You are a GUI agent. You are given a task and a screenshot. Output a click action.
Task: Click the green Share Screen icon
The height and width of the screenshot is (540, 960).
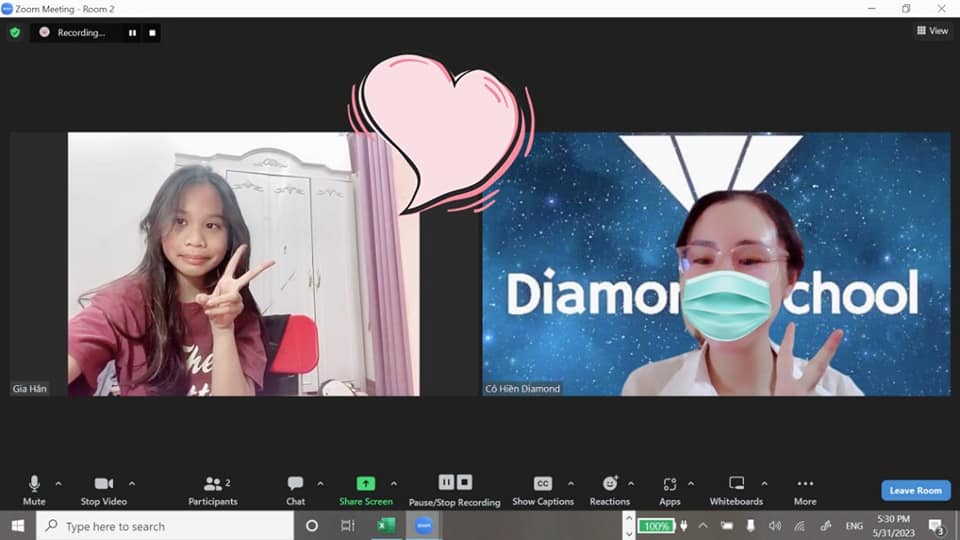point(365,484)
